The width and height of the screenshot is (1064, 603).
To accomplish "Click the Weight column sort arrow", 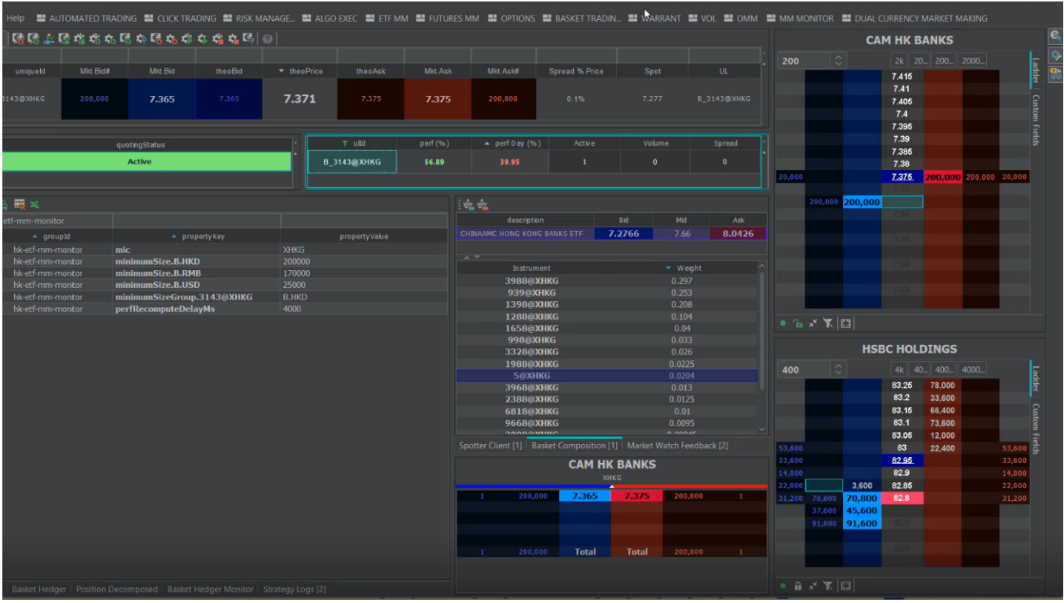I will tap(668, 268).
